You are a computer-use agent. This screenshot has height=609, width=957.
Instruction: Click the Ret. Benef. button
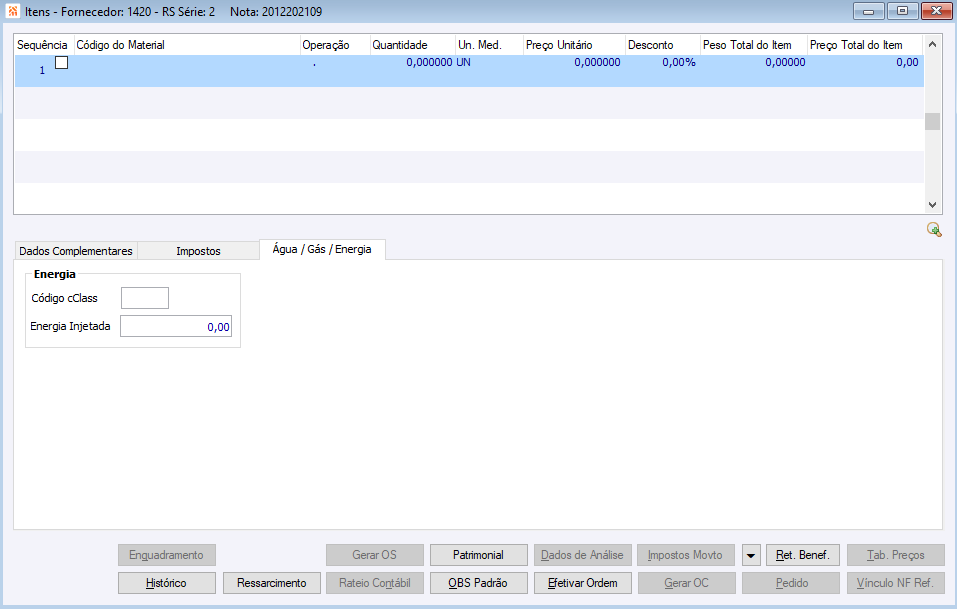point(803,555)
